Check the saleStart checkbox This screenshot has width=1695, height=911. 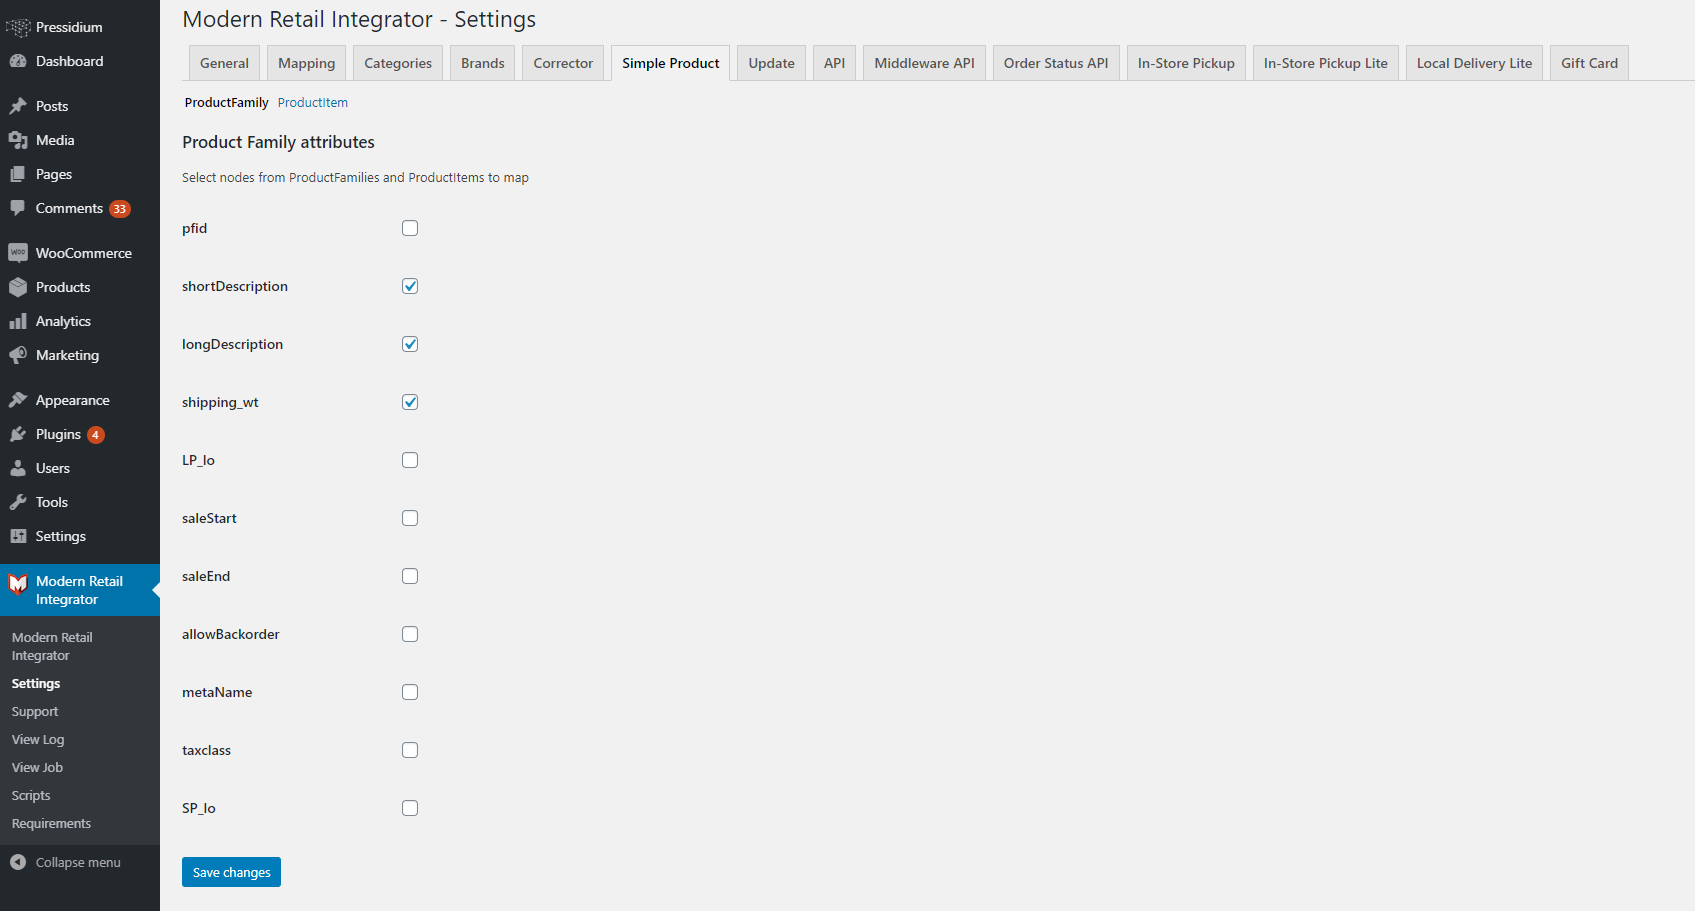point(410,518)
